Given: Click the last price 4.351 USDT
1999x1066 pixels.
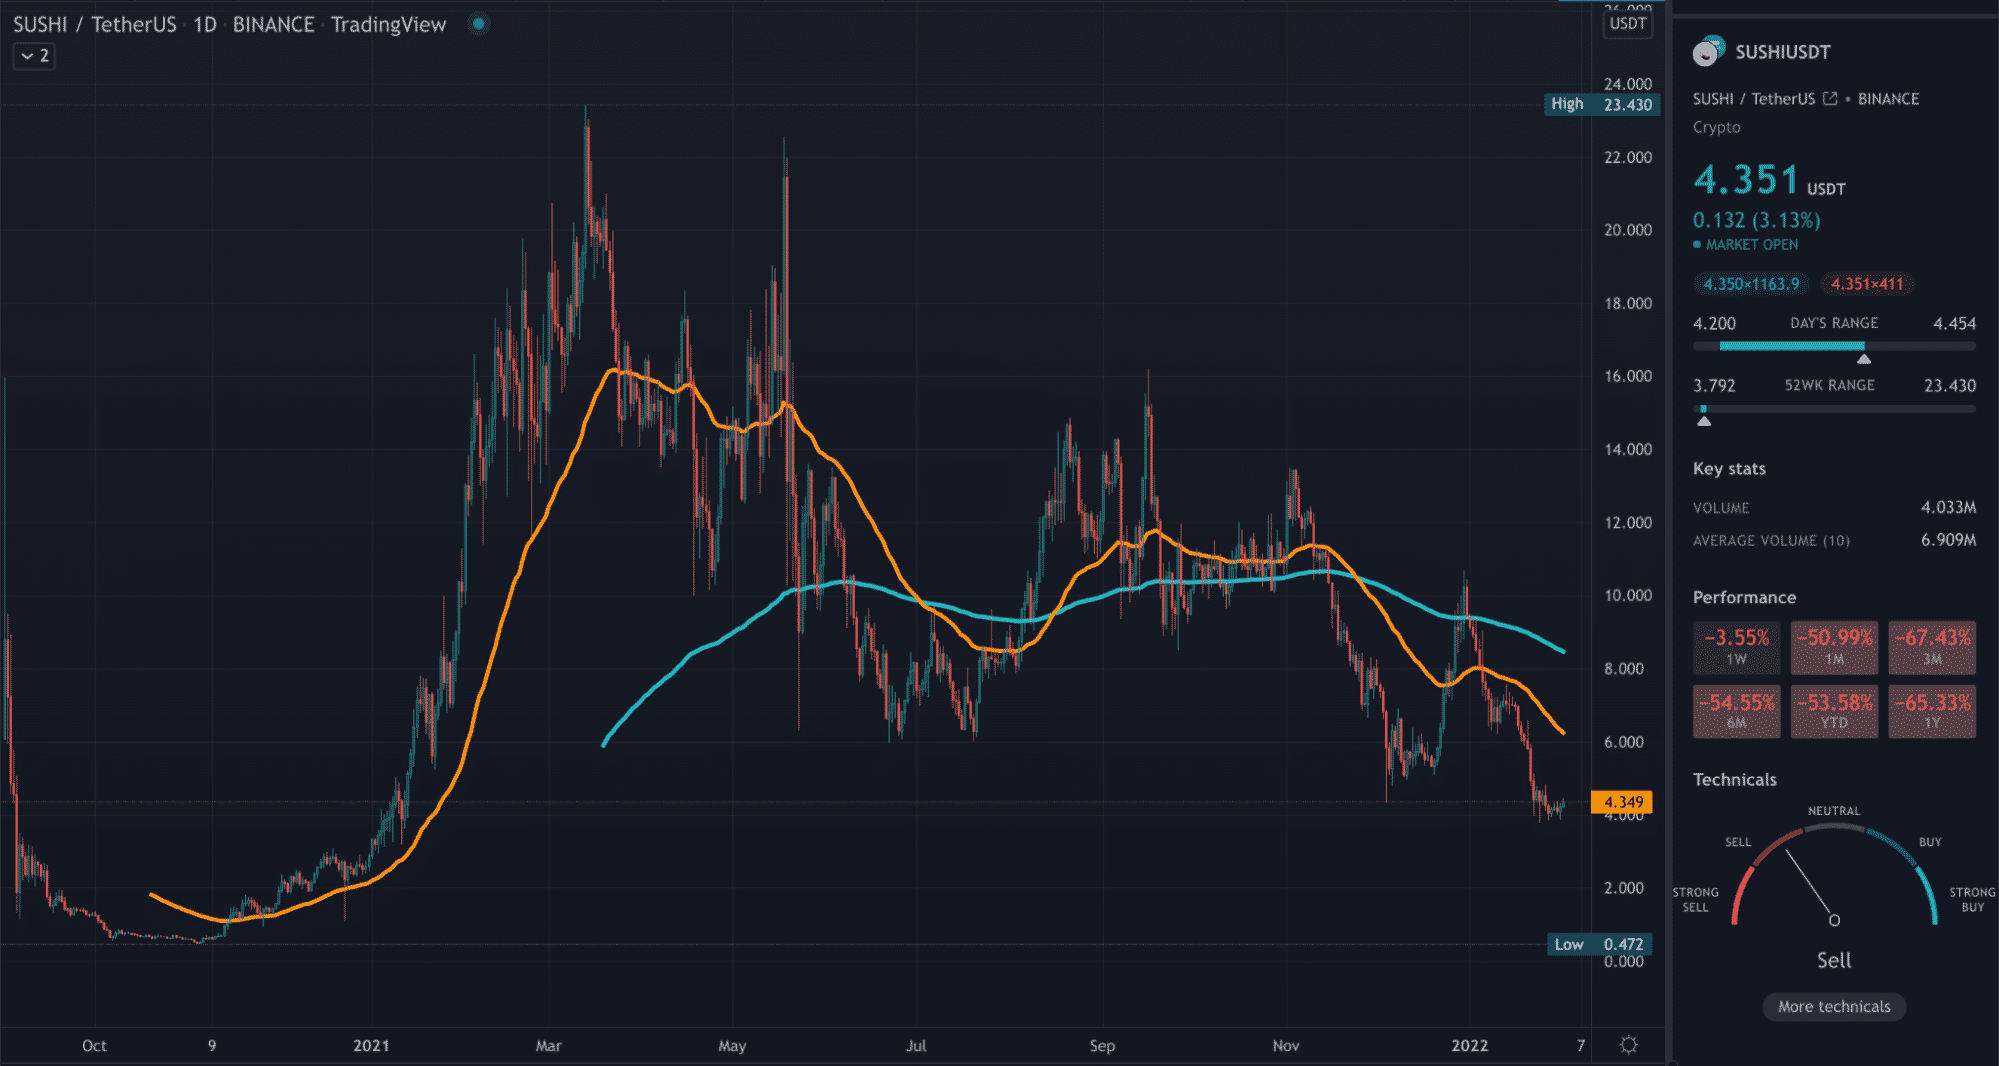Looking at the screenshot, I should 1769,180.
